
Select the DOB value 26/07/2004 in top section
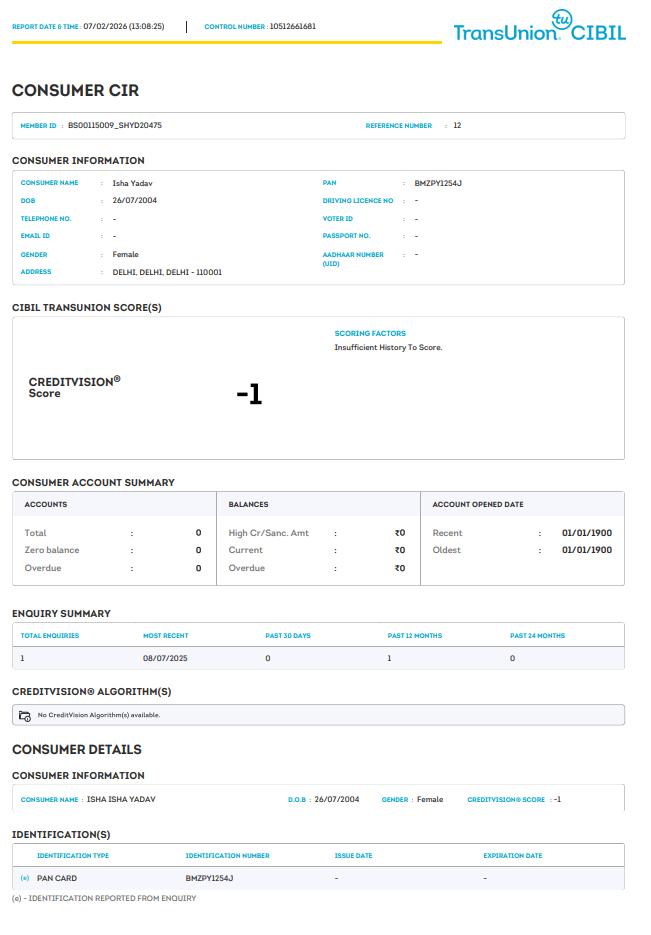click(135, 200)
